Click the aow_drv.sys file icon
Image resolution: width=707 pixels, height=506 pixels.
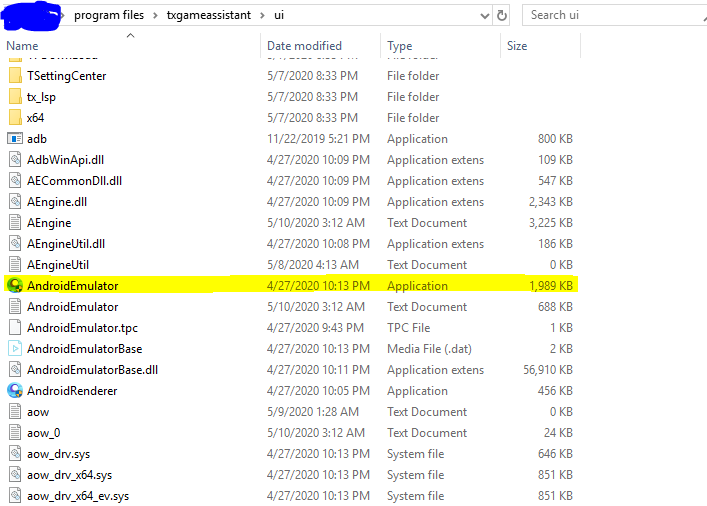(x=15, y=454)
